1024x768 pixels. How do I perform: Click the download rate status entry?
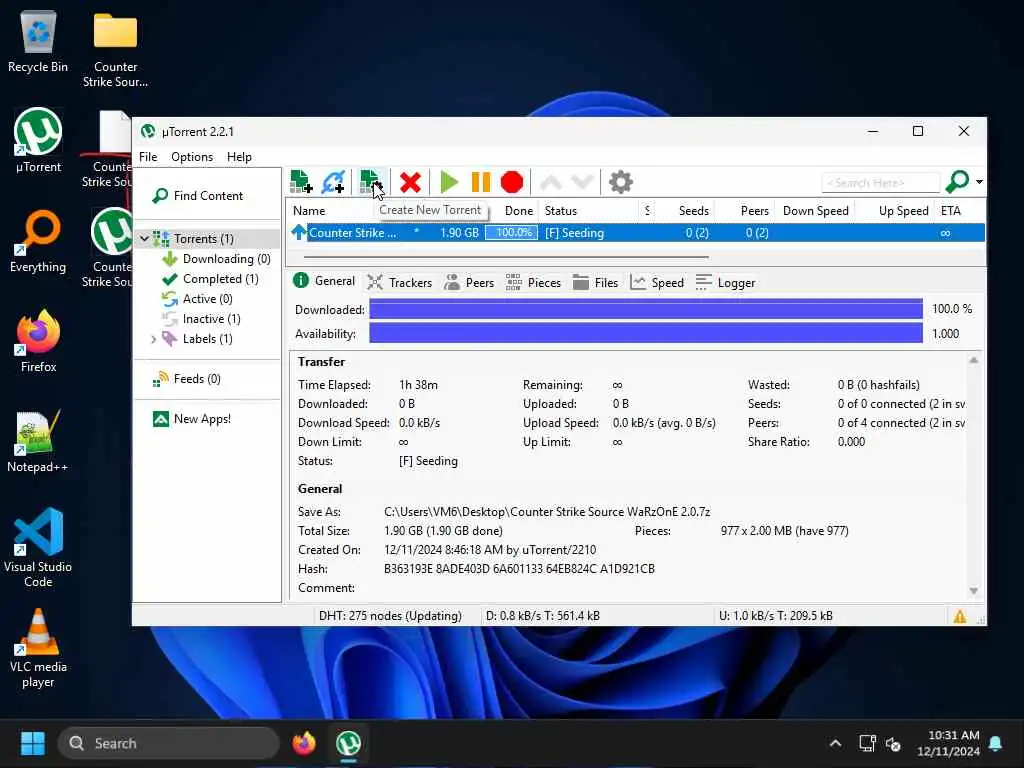[543, 616]
